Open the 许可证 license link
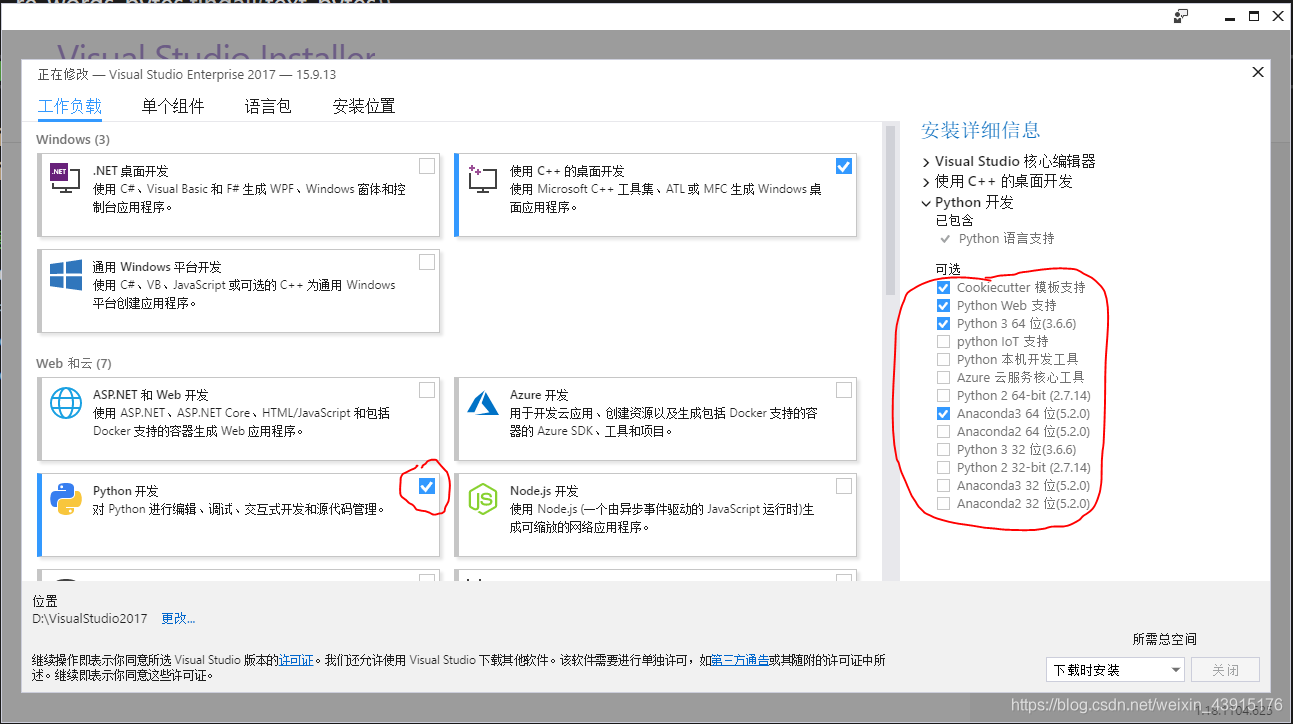1293x724 pixels. tap(296, 660)
